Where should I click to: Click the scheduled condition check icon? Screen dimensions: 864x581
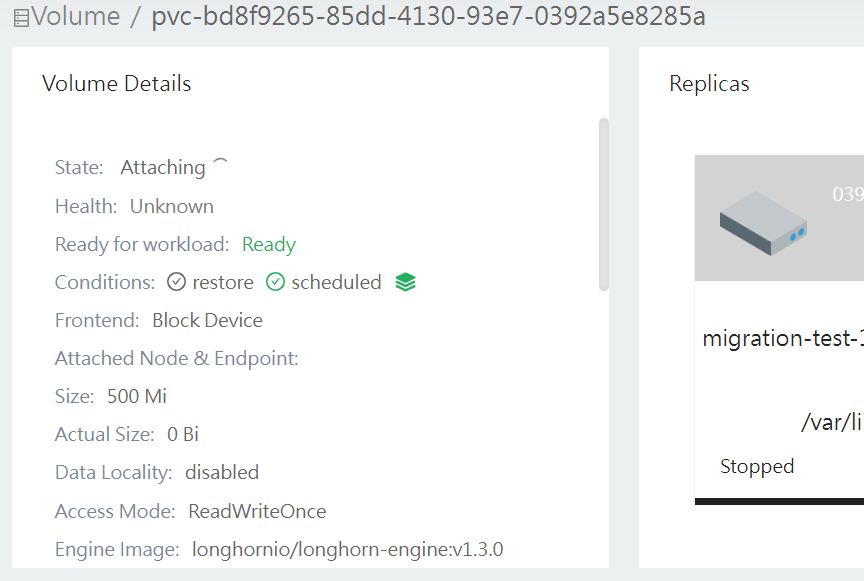(274, 281)
